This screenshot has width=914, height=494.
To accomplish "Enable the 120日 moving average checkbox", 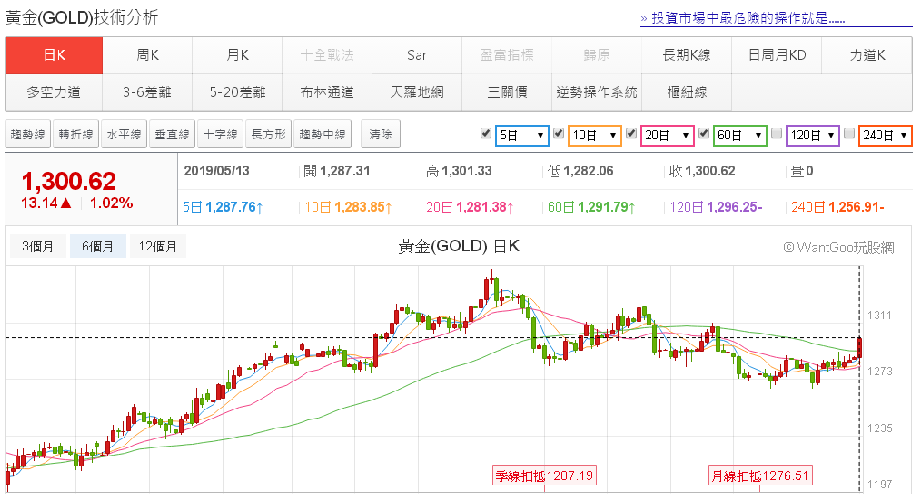I will click(777, 133).
